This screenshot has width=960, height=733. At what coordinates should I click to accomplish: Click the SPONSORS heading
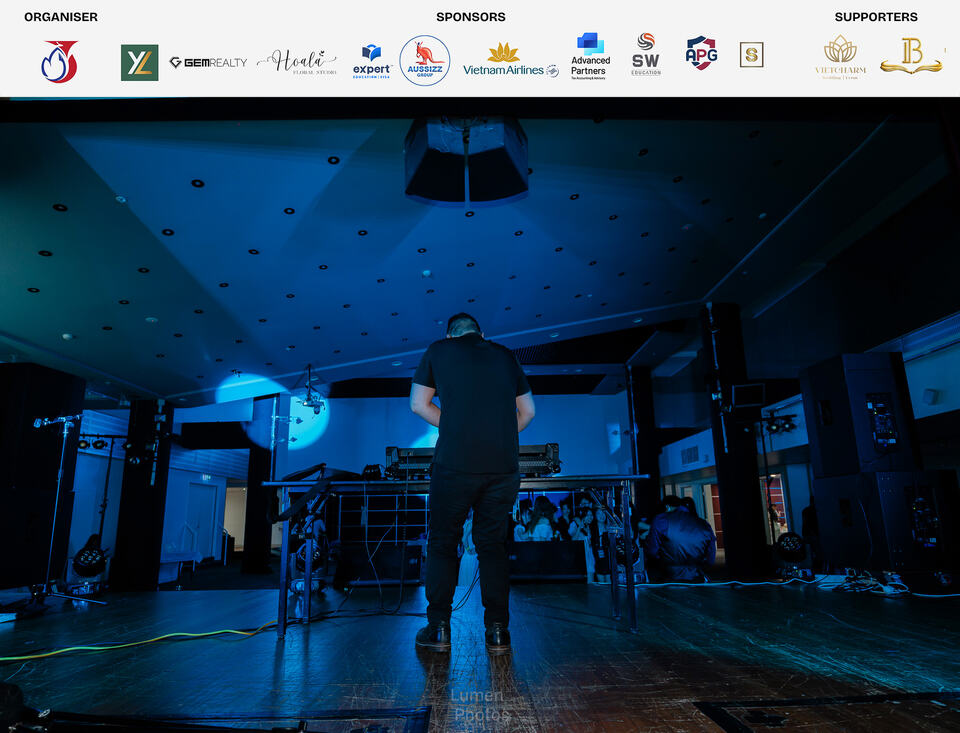click(x=471, y=17)
